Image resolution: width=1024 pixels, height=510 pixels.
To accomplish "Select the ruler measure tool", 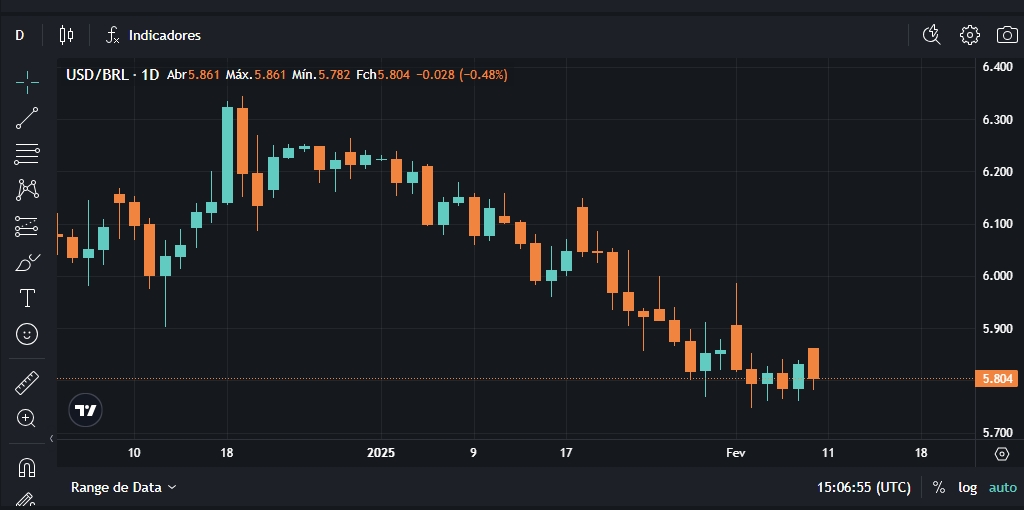I will coord(27,382).
